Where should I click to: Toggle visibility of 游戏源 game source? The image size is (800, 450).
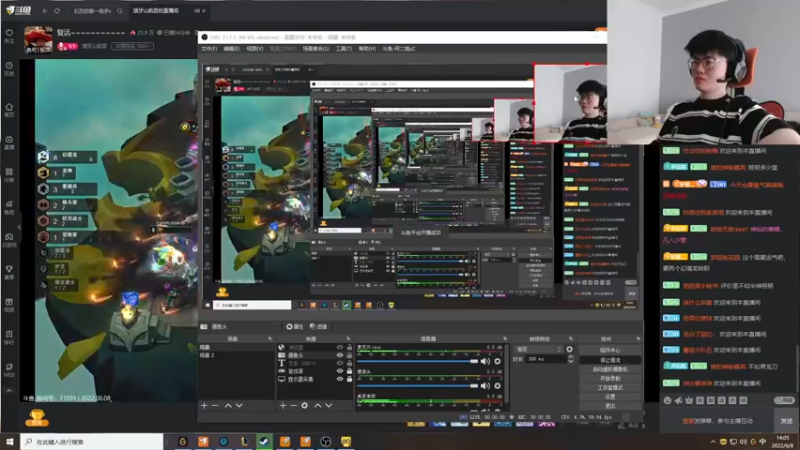tap(340, 371)
